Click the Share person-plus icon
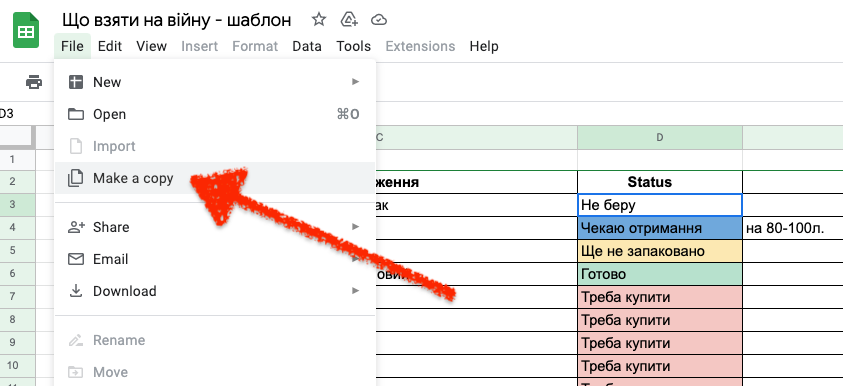 click(x=76, y=227)
